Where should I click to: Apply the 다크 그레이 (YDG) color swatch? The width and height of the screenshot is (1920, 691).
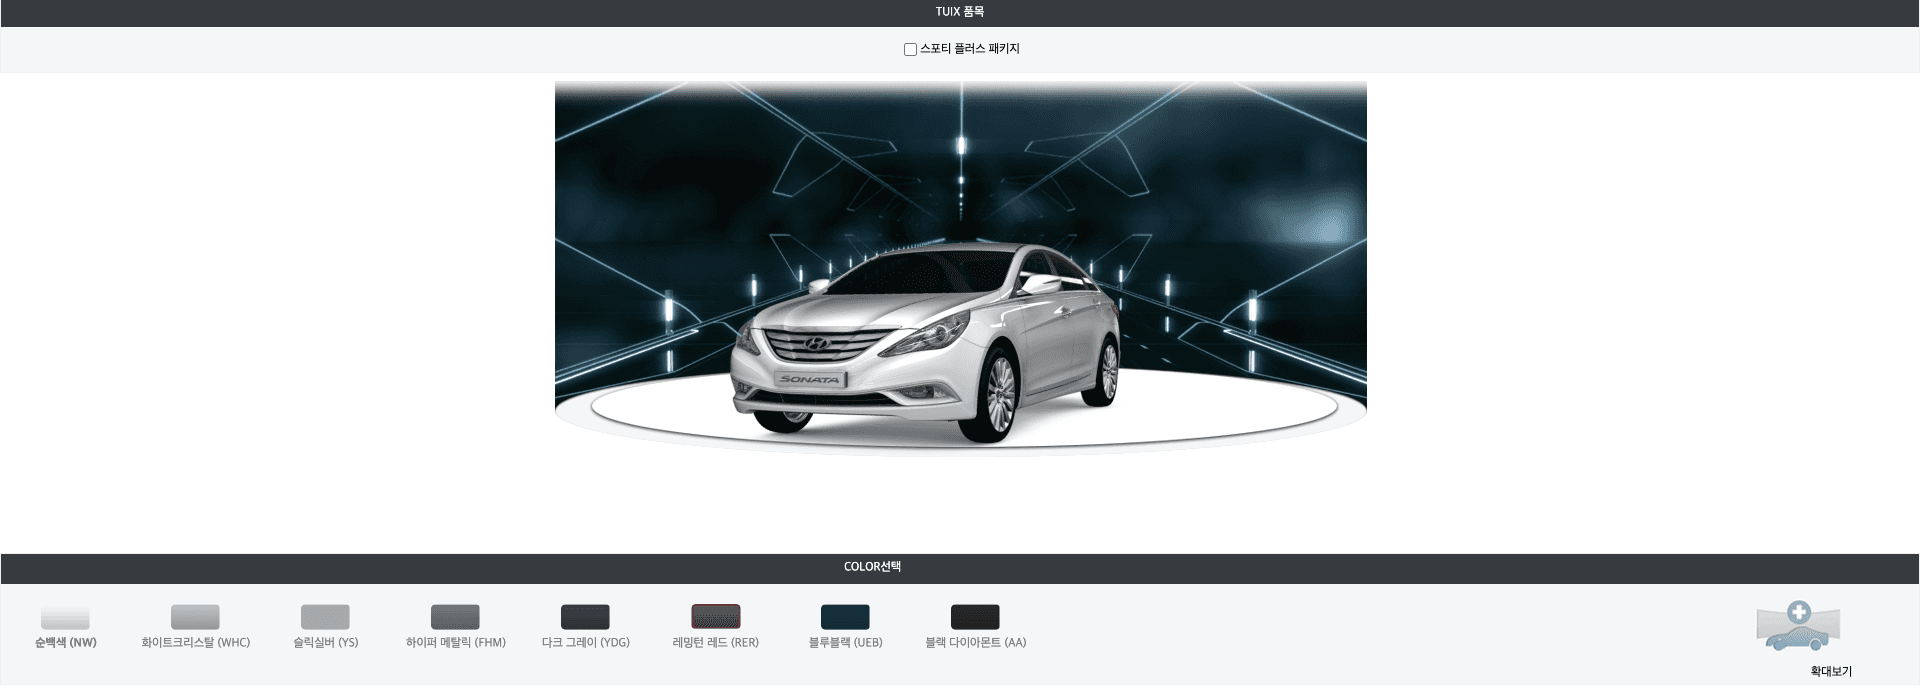coord(585,617)
